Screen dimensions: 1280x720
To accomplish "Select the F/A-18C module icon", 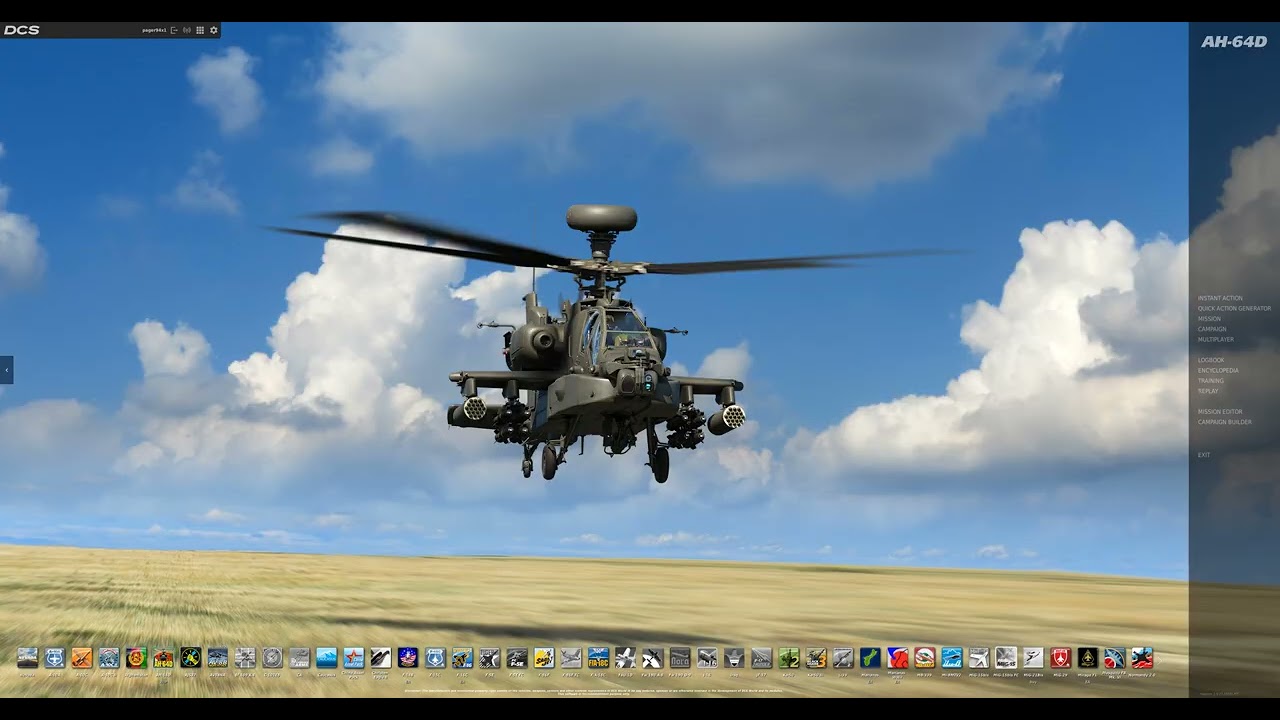I will coord(598,657).
